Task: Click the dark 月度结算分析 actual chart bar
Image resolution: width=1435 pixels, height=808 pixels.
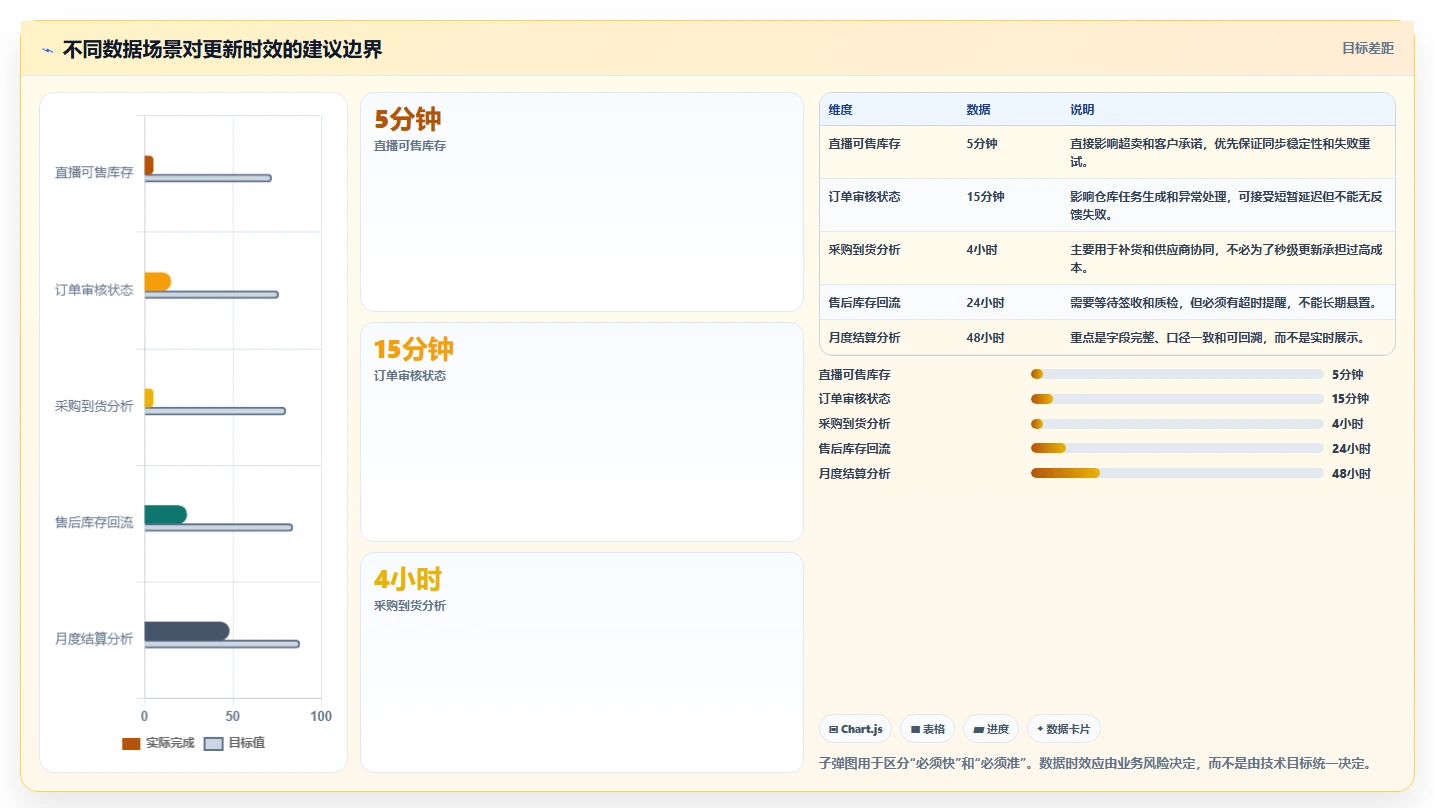Action: point(186,631)
